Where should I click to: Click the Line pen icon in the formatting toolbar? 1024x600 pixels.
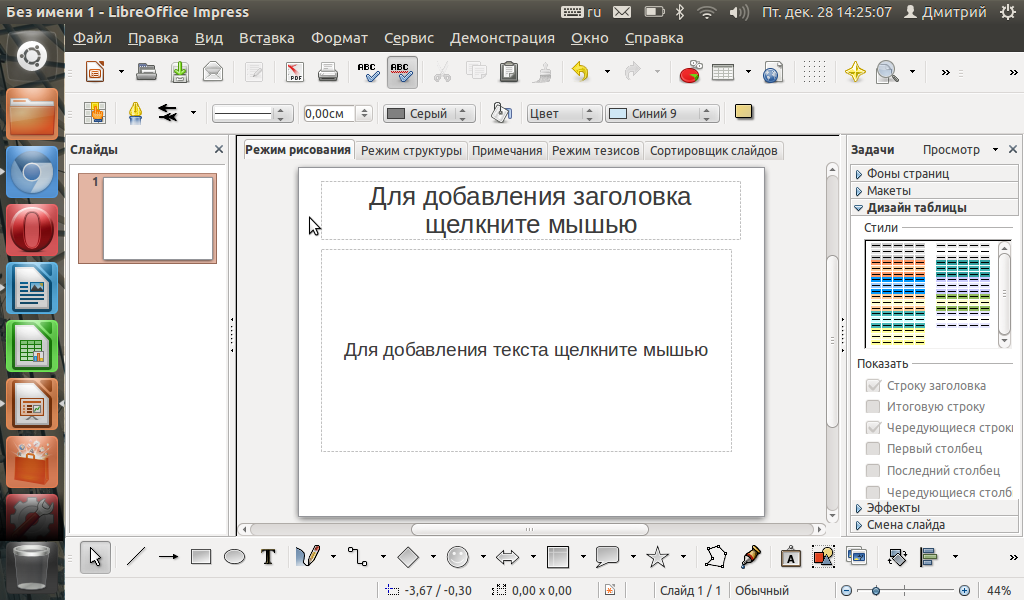click(x=135, y=113)
